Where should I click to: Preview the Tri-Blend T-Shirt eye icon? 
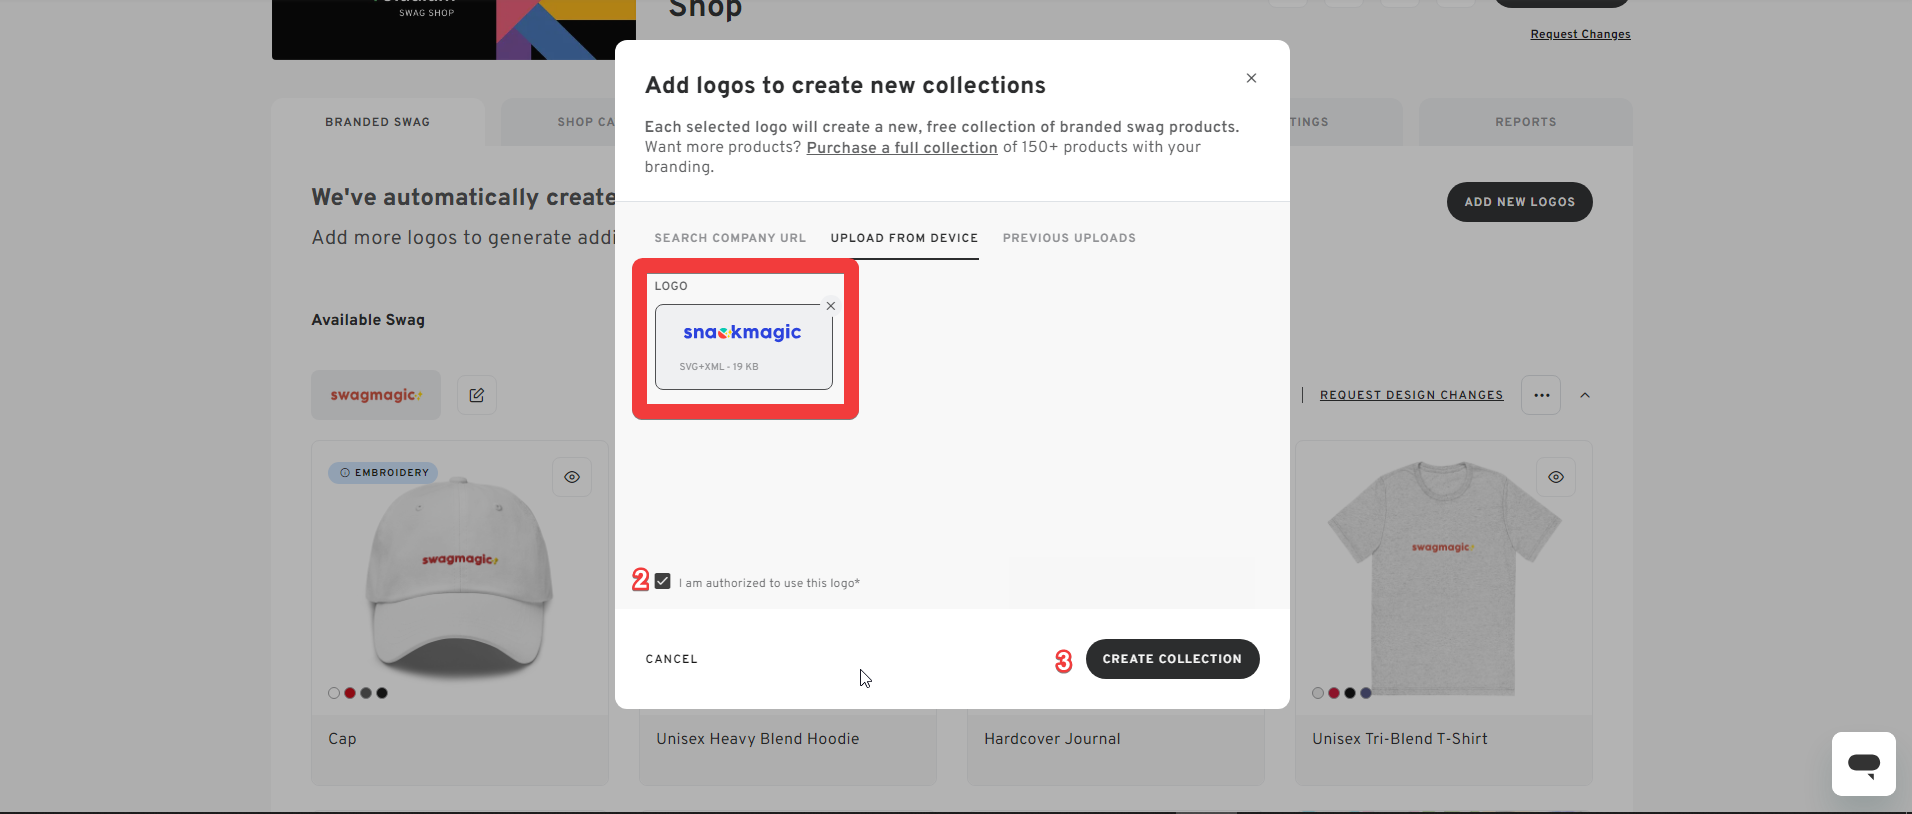coord(1556,477)
